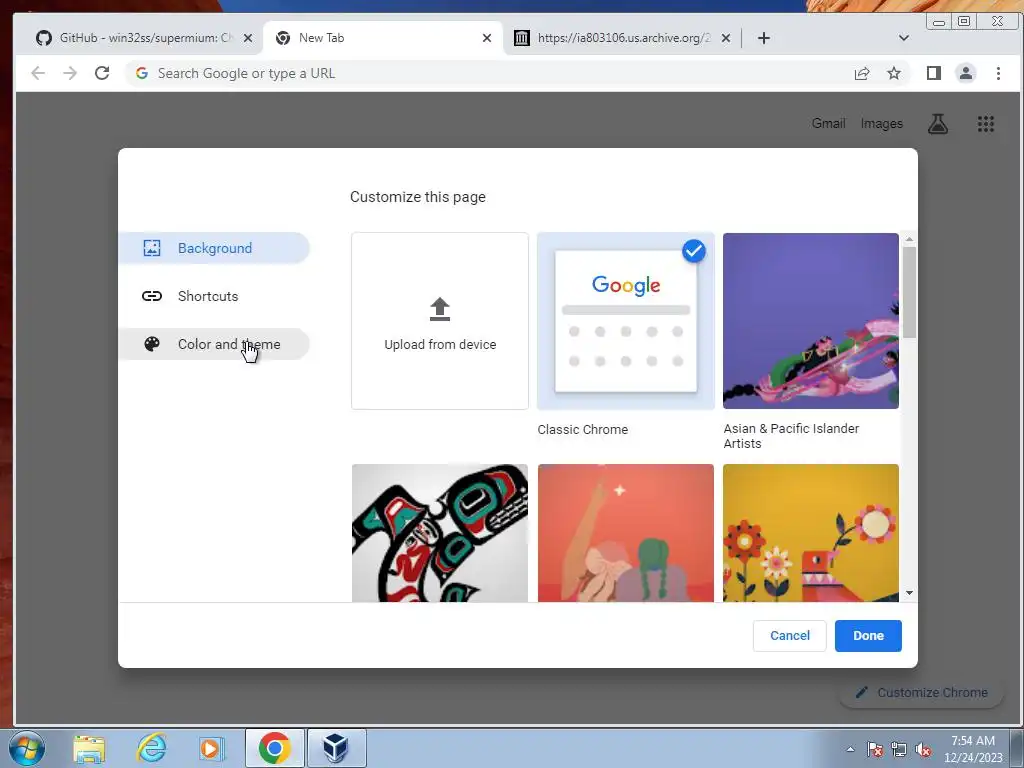
Task: Select the coral pink women illustration thumbnail
Action: coord(626,533)
